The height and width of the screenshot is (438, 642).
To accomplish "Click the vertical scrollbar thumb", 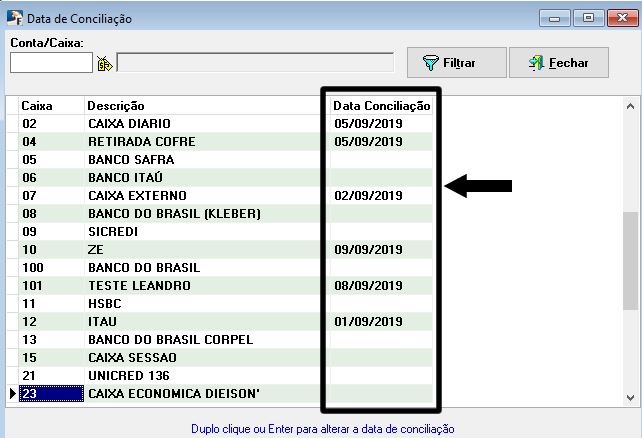I will click(630, 260).
